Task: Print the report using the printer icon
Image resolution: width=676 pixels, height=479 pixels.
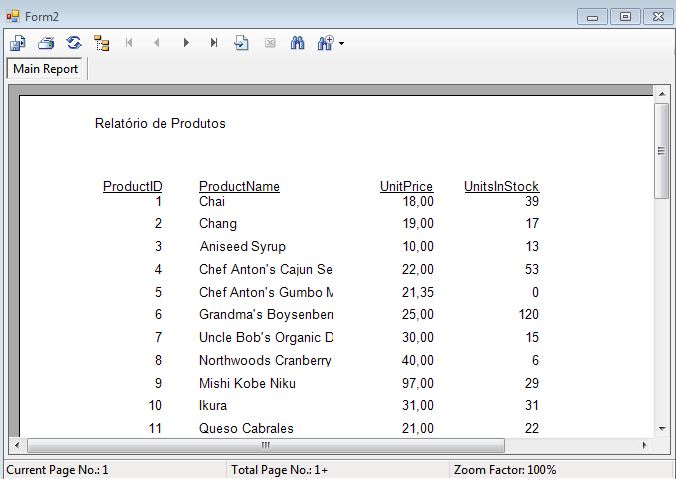Action: pyautogui.click(x=46, y=43)
